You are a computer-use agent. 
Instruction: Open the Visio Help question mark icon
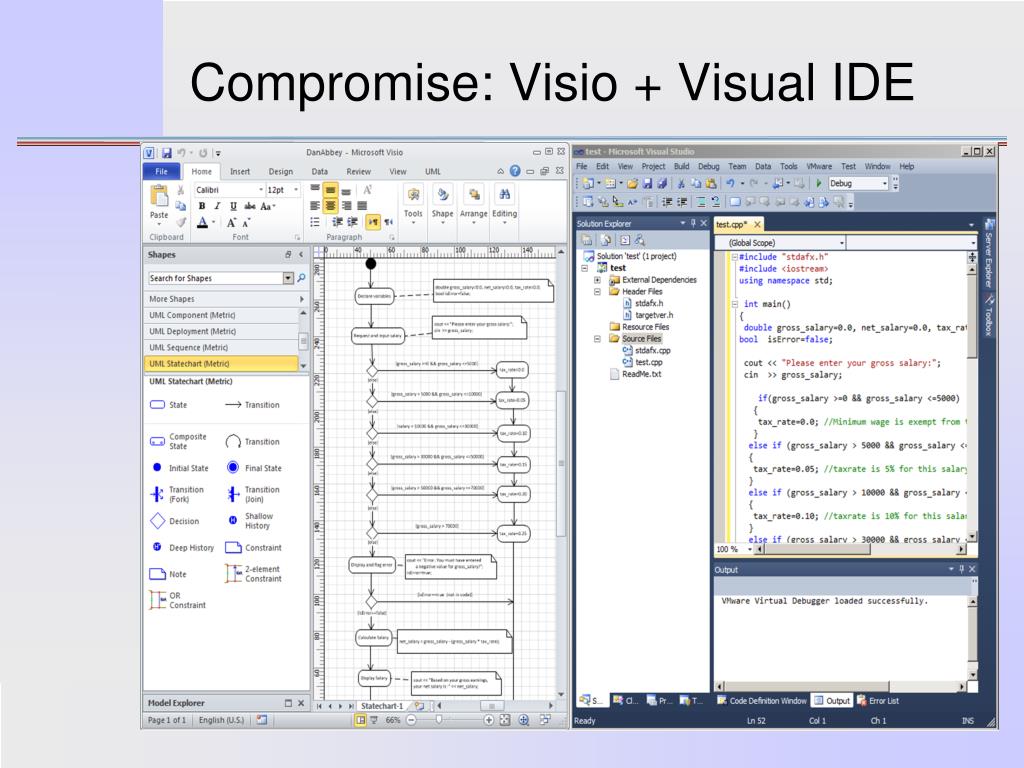tap(515, 171)
